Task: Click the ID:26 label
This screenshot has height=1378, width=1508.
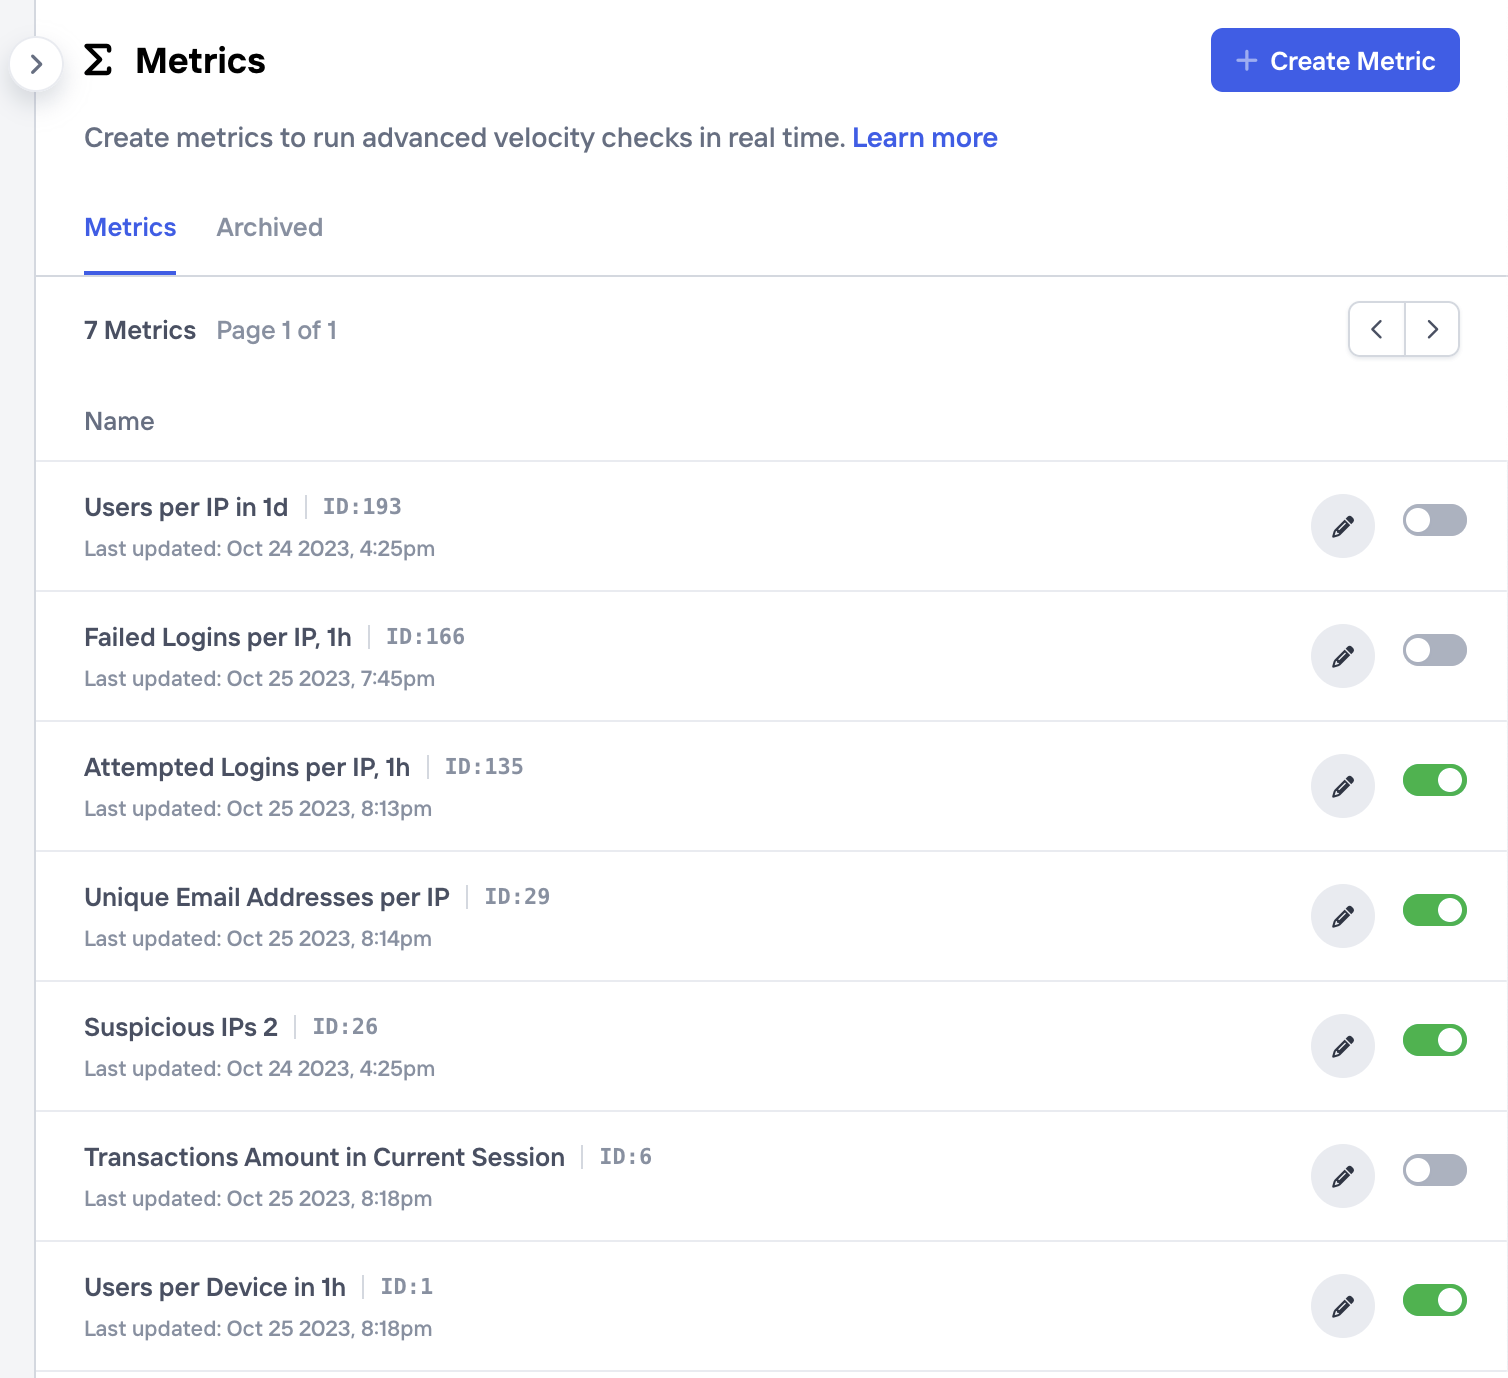Action: point(345,1027)
